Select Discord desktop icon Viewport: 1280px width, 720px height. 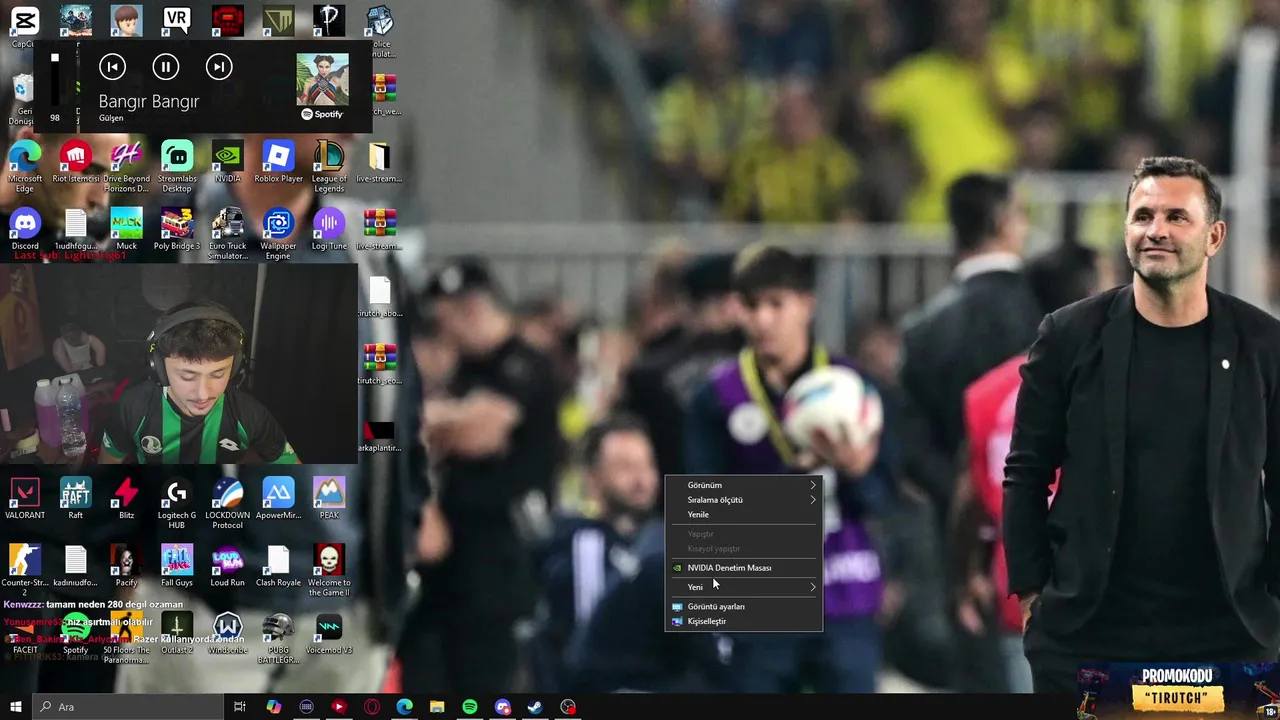(25, 230)
